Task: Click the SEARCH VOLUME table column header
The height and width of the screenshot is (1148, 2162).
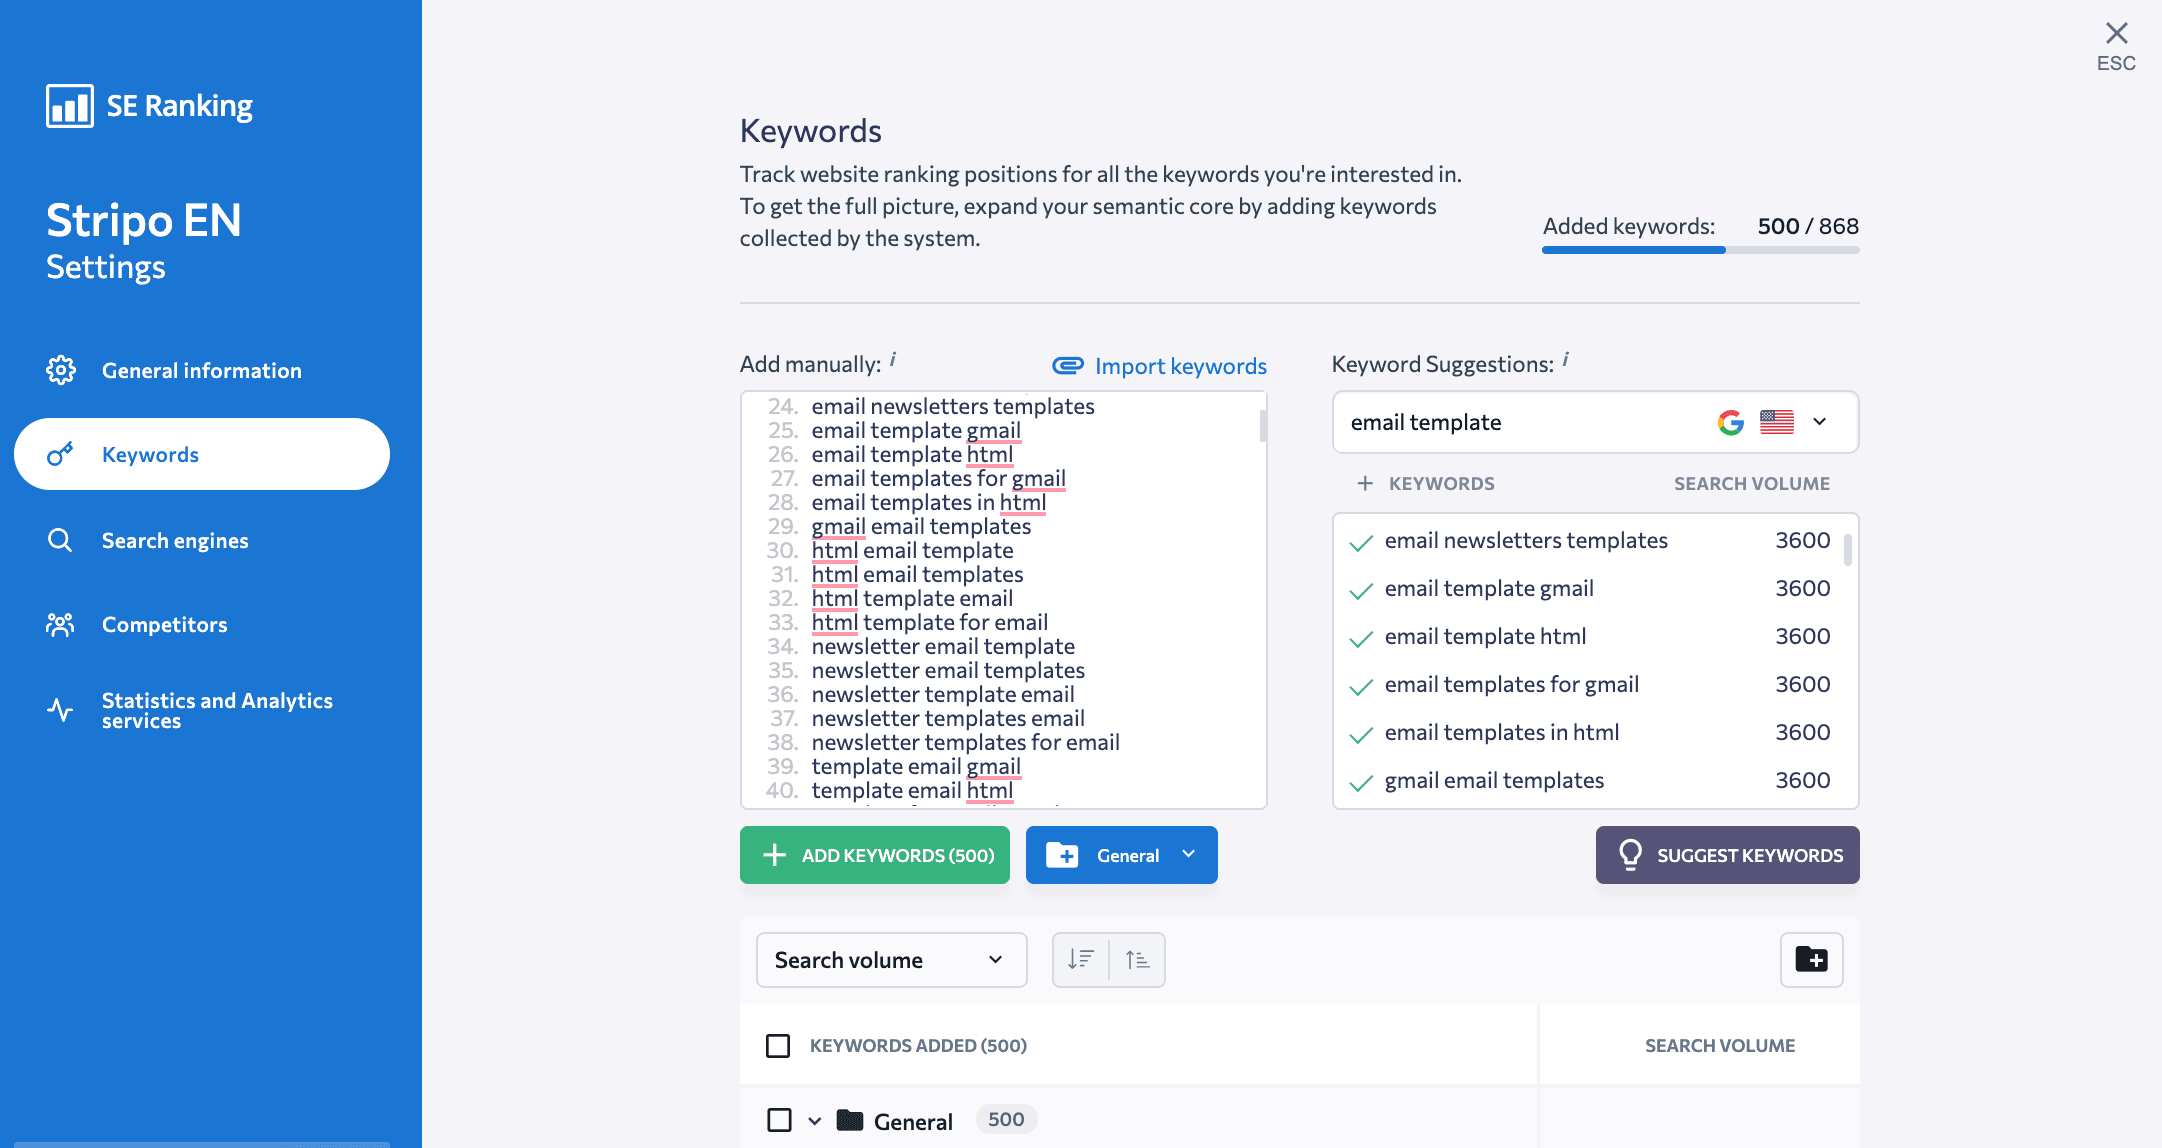Action: click(1720, 1045)
